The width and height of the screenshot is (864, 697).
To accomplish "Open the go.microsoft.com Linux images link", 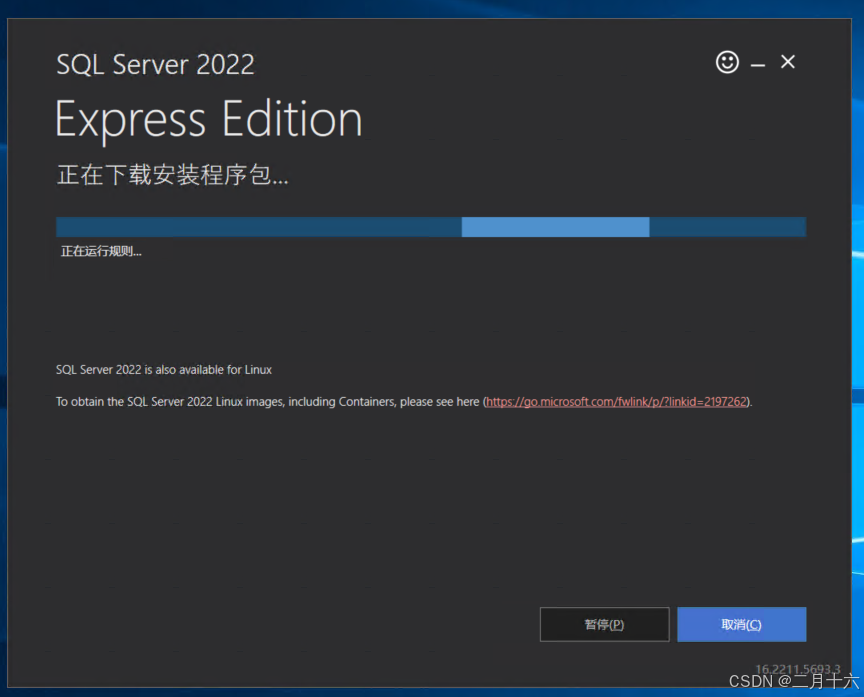I will (x=616, y=402).
